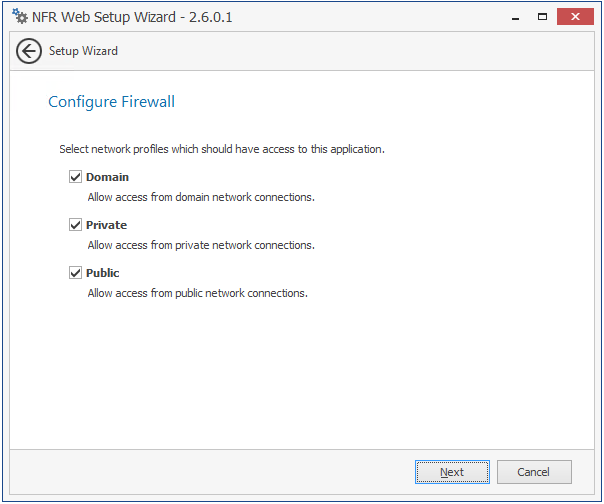Toggle the Private checkbox box
The height and width of the screenshot is (504, 604).
[75, 225]
